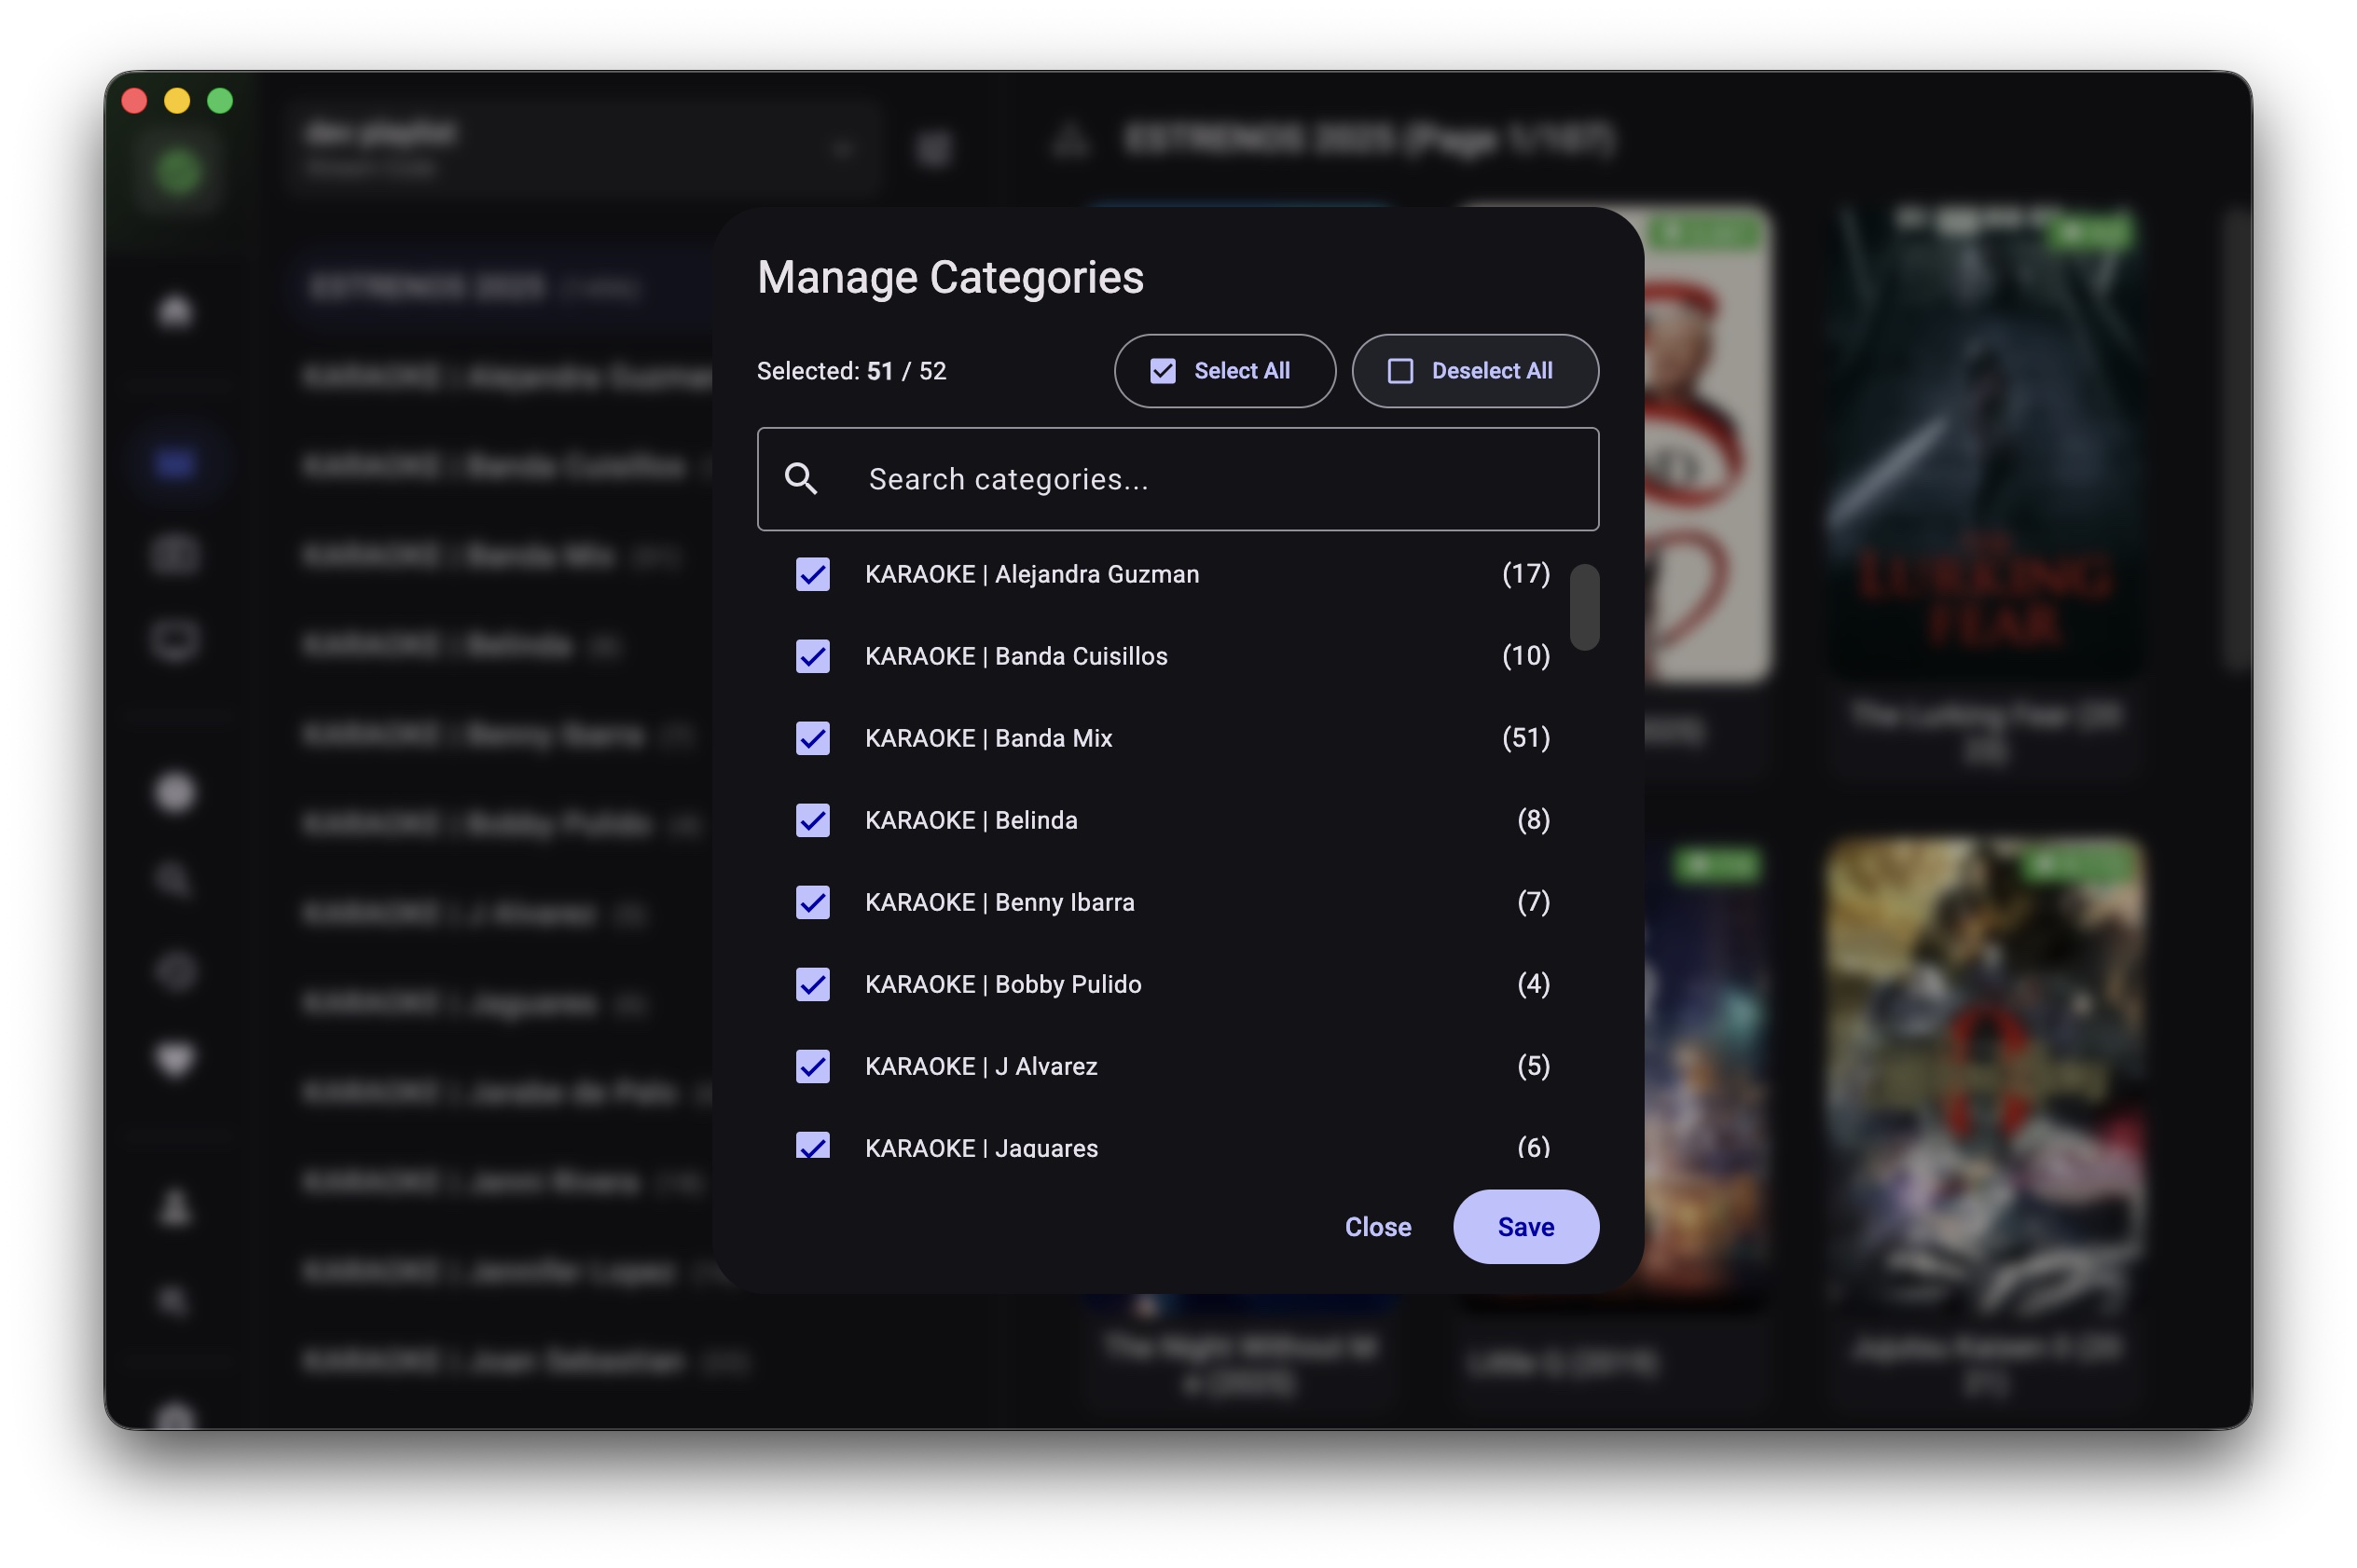Viewport: 2357px width, 1568px height.
Task: Toggle the Banda Cuisillos category checkbox
Action: pyautogui.click(x=812, y=656)
